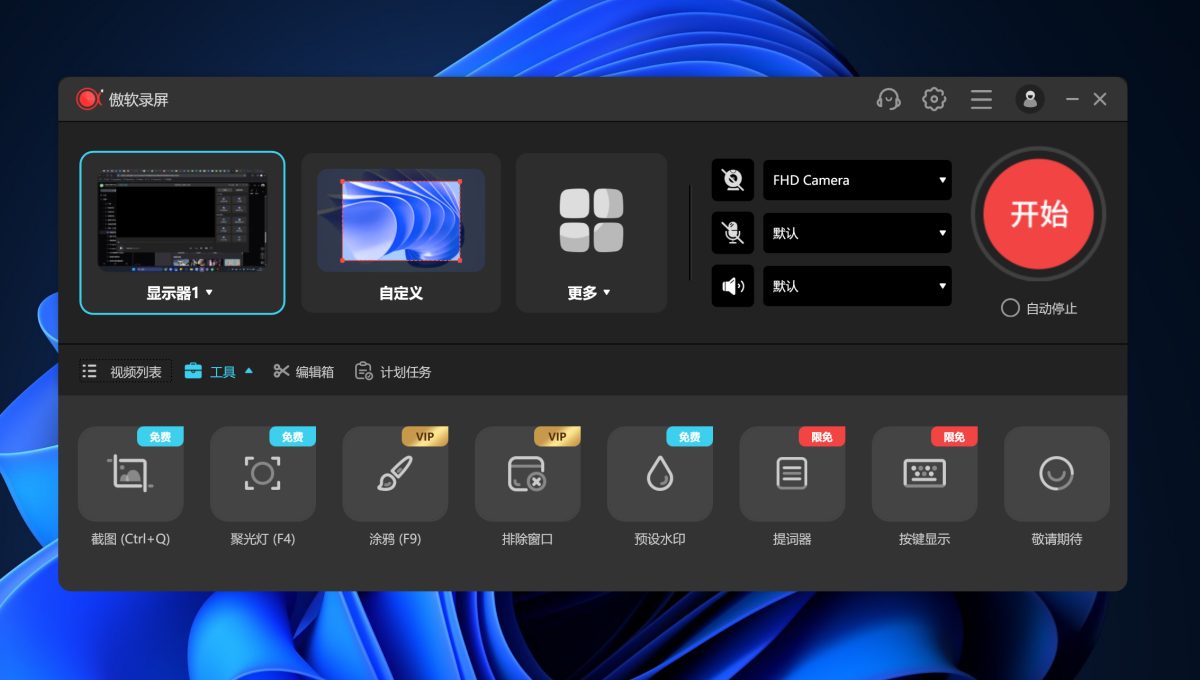Click the 截图 (Ctrl+Q) label
The width and height of the screenshot is (1200, 680).
tap(131, 539)
